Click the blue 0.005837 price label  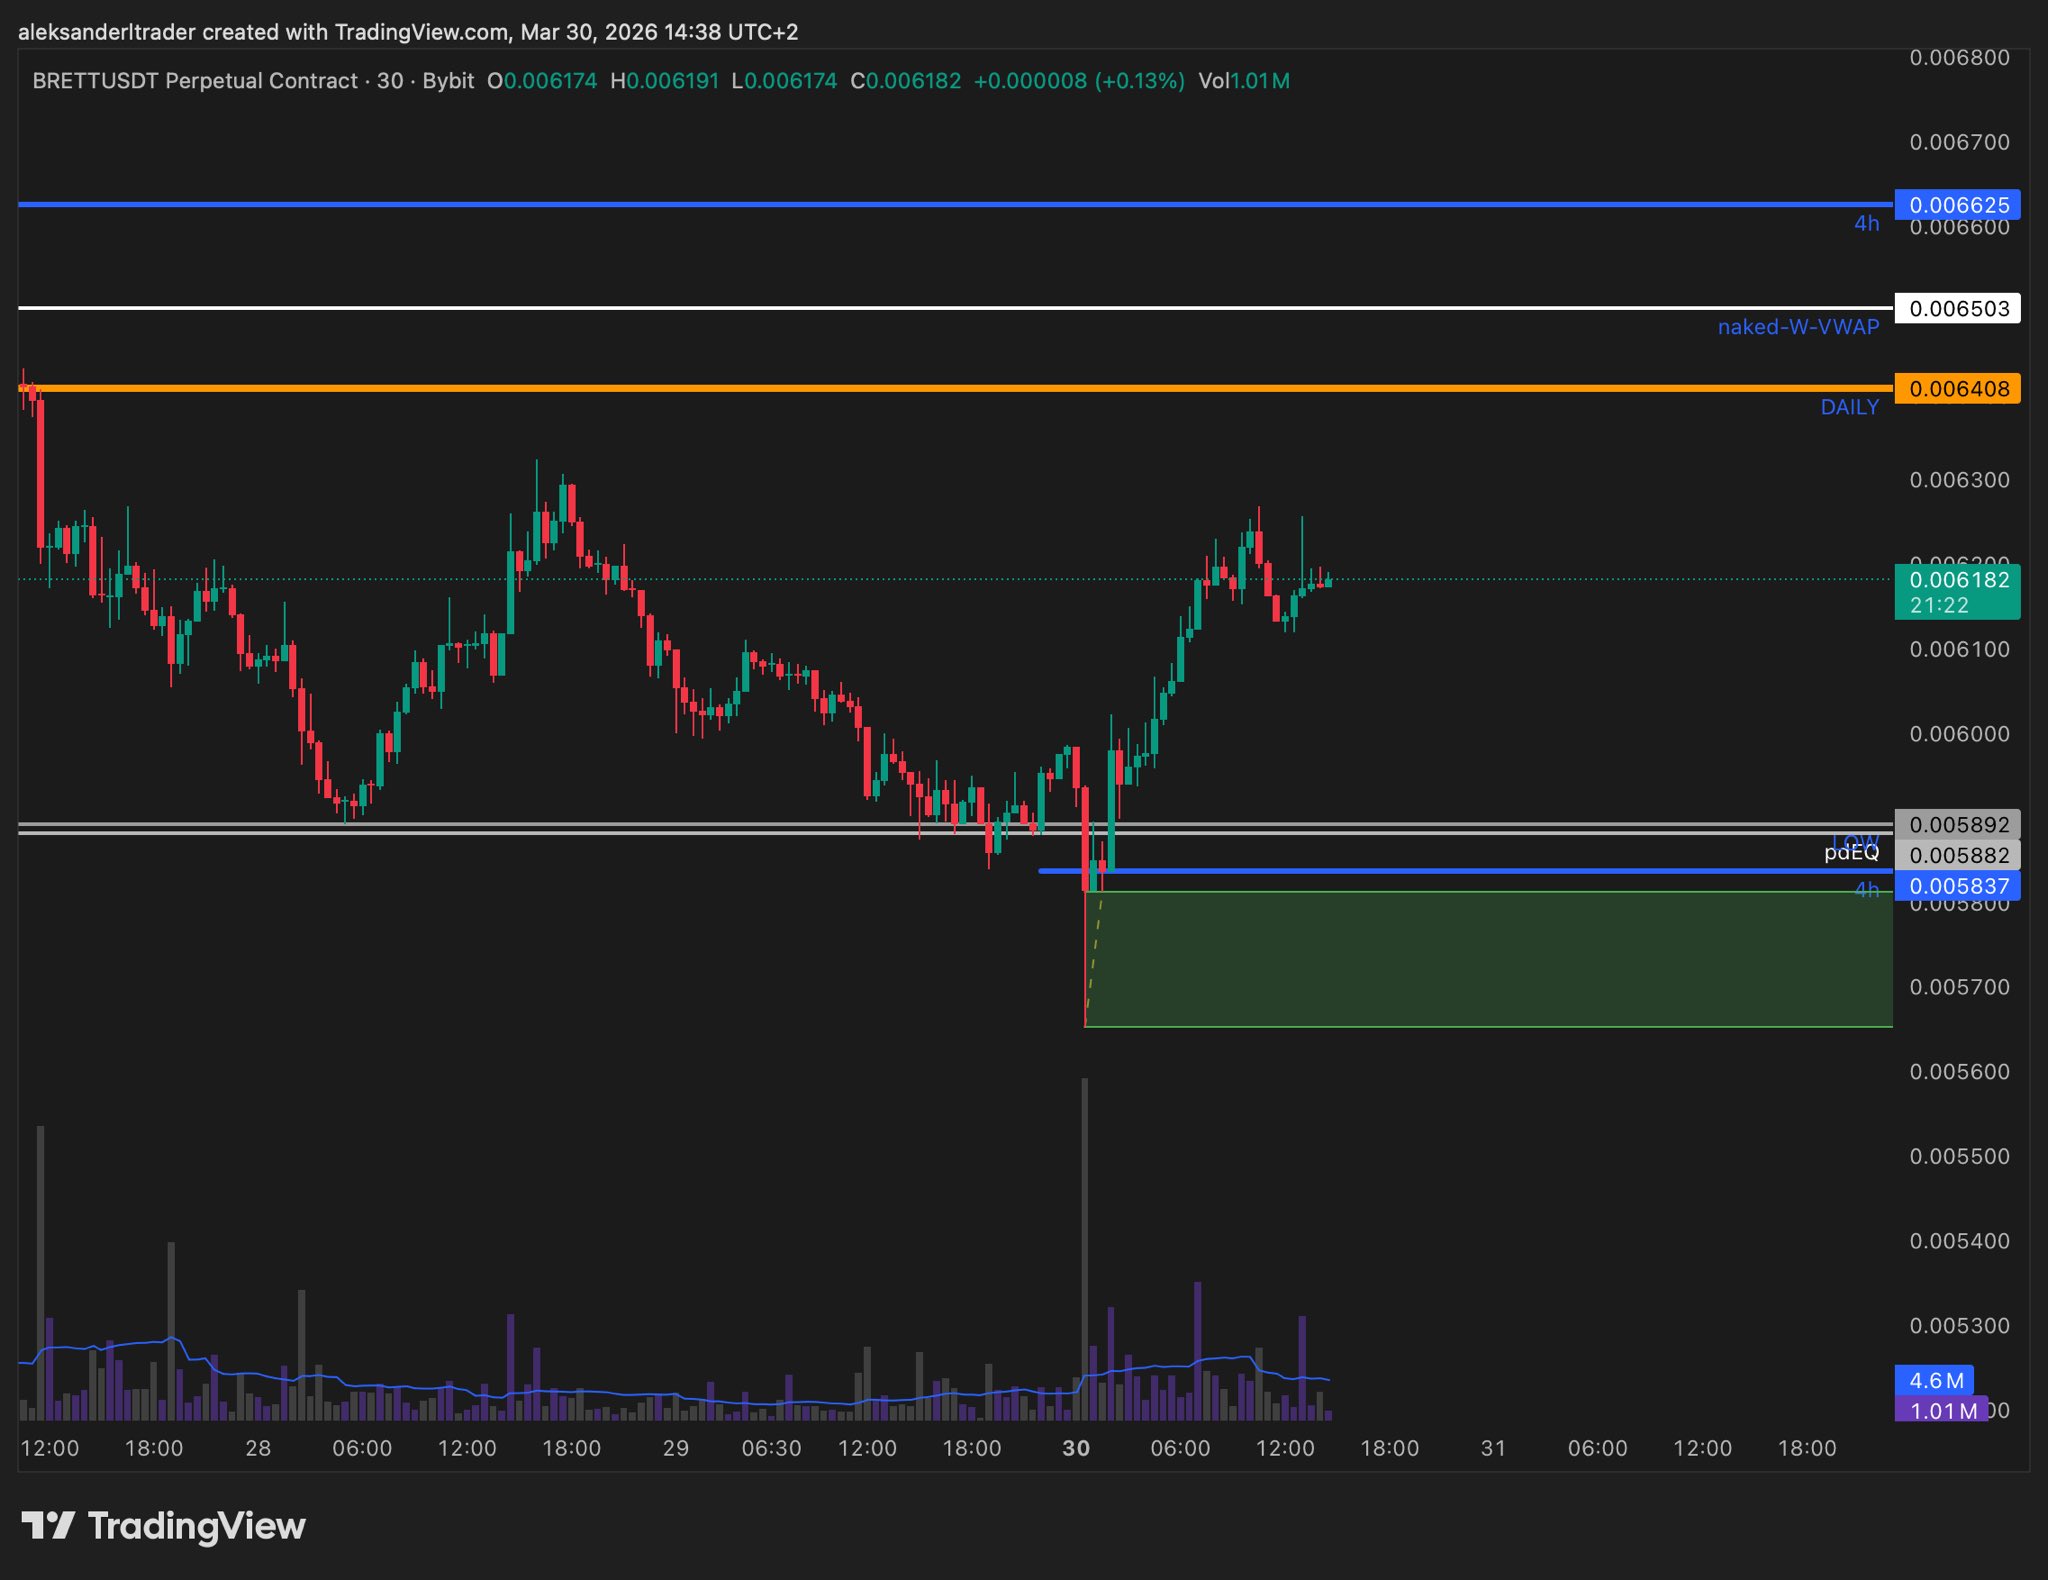pyautogui.click(x=1957, y=886)
